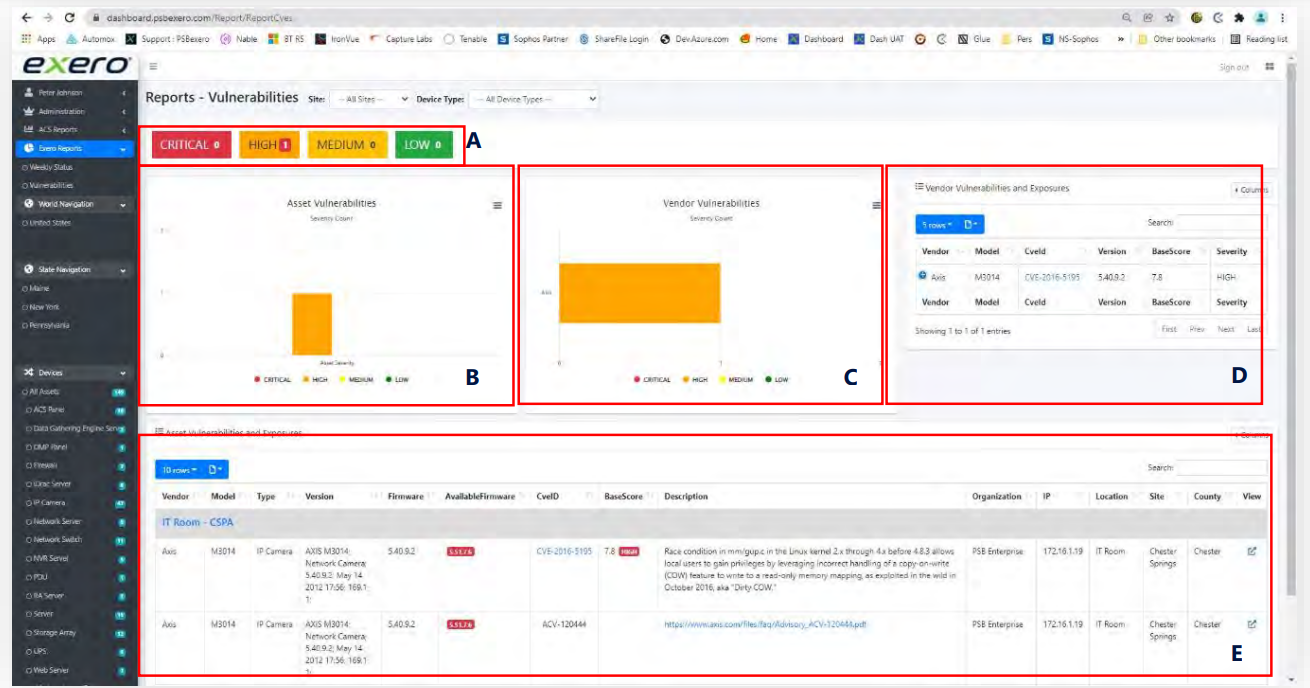Open the external view icon on the CVE-2016-5195 row
1310x688 pixels.
click(1254, 551)
